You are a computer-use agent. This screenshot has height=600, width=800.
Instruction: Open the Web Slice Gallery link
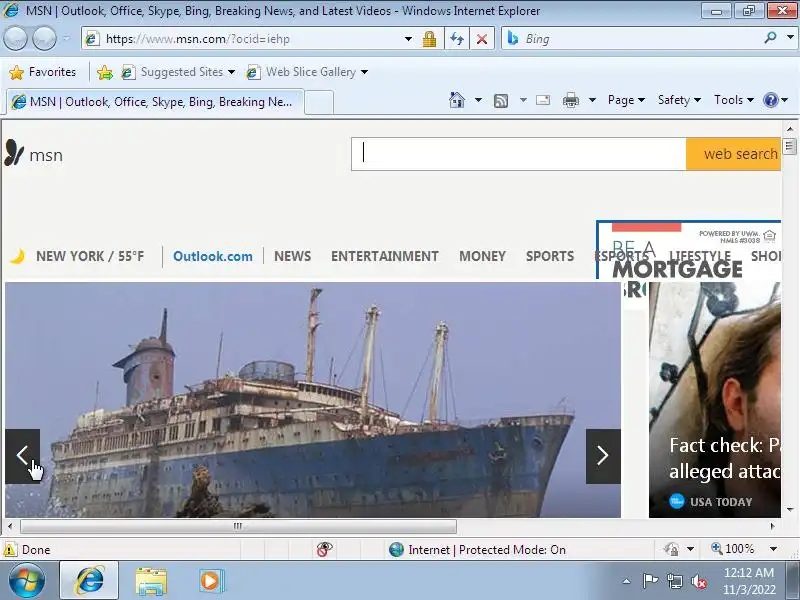tap(307, 72)
